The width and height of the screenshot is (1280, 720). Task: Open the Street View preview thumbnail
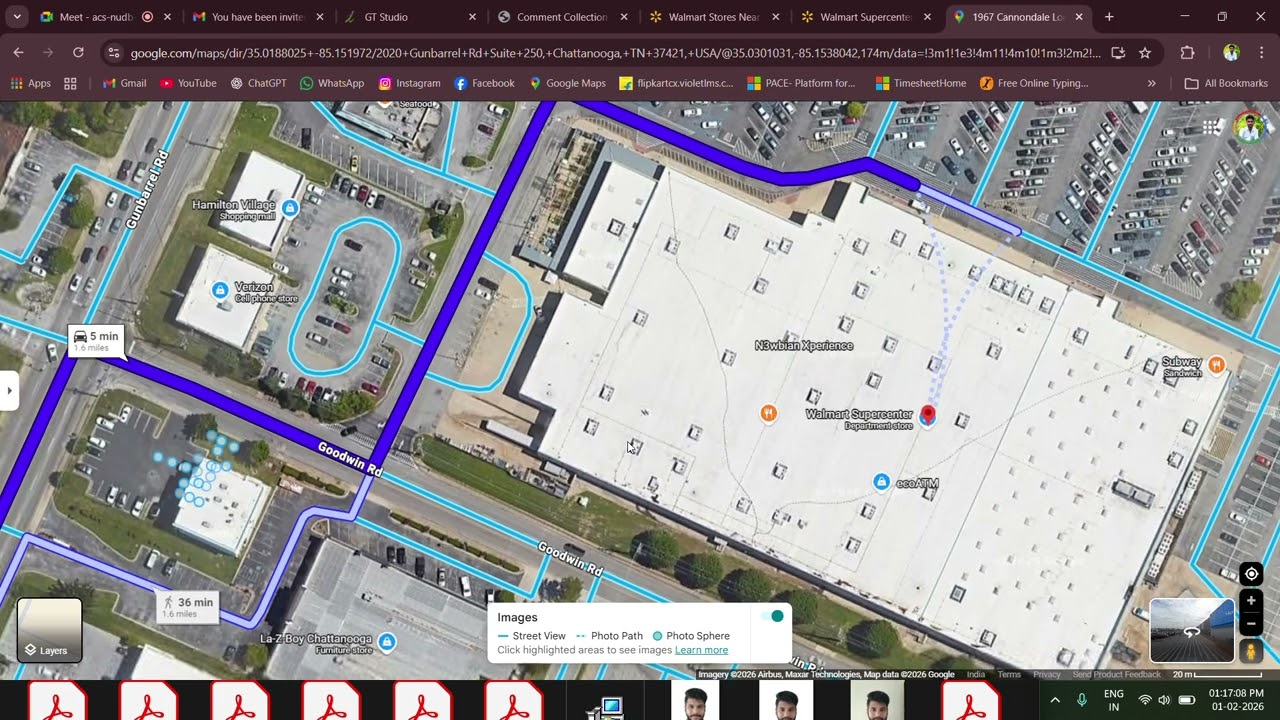click(x=1192, y=630)
